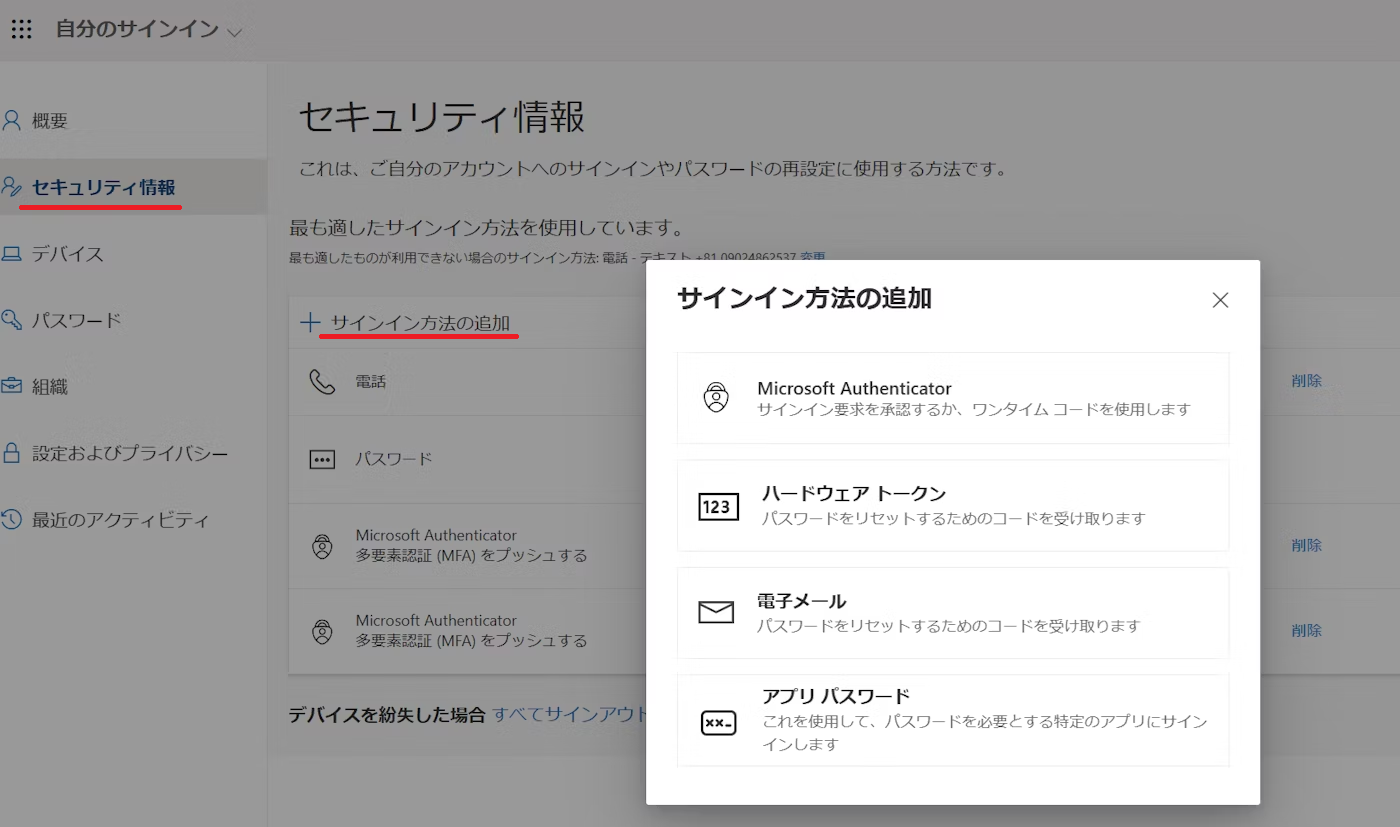This screenshot has width=1400, height=827.
Task: Click the パスワード row label in the list
Action: tap(394, 459)
